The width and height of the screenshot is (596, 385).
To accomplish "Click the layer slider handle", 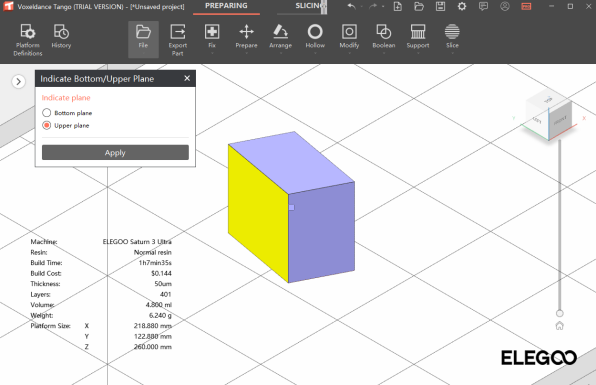I will (560, 313).
